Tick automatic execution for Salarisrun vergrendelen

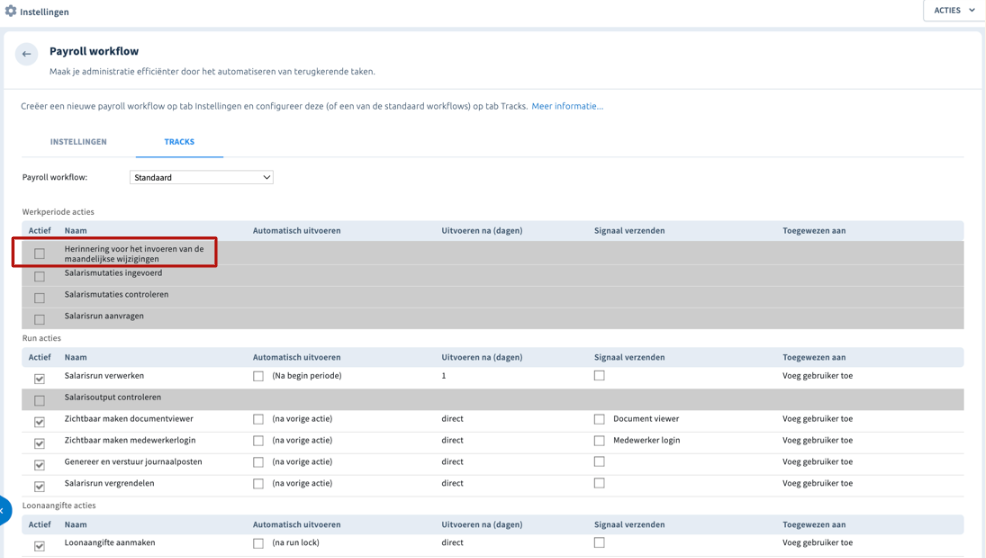coord(258,484)
